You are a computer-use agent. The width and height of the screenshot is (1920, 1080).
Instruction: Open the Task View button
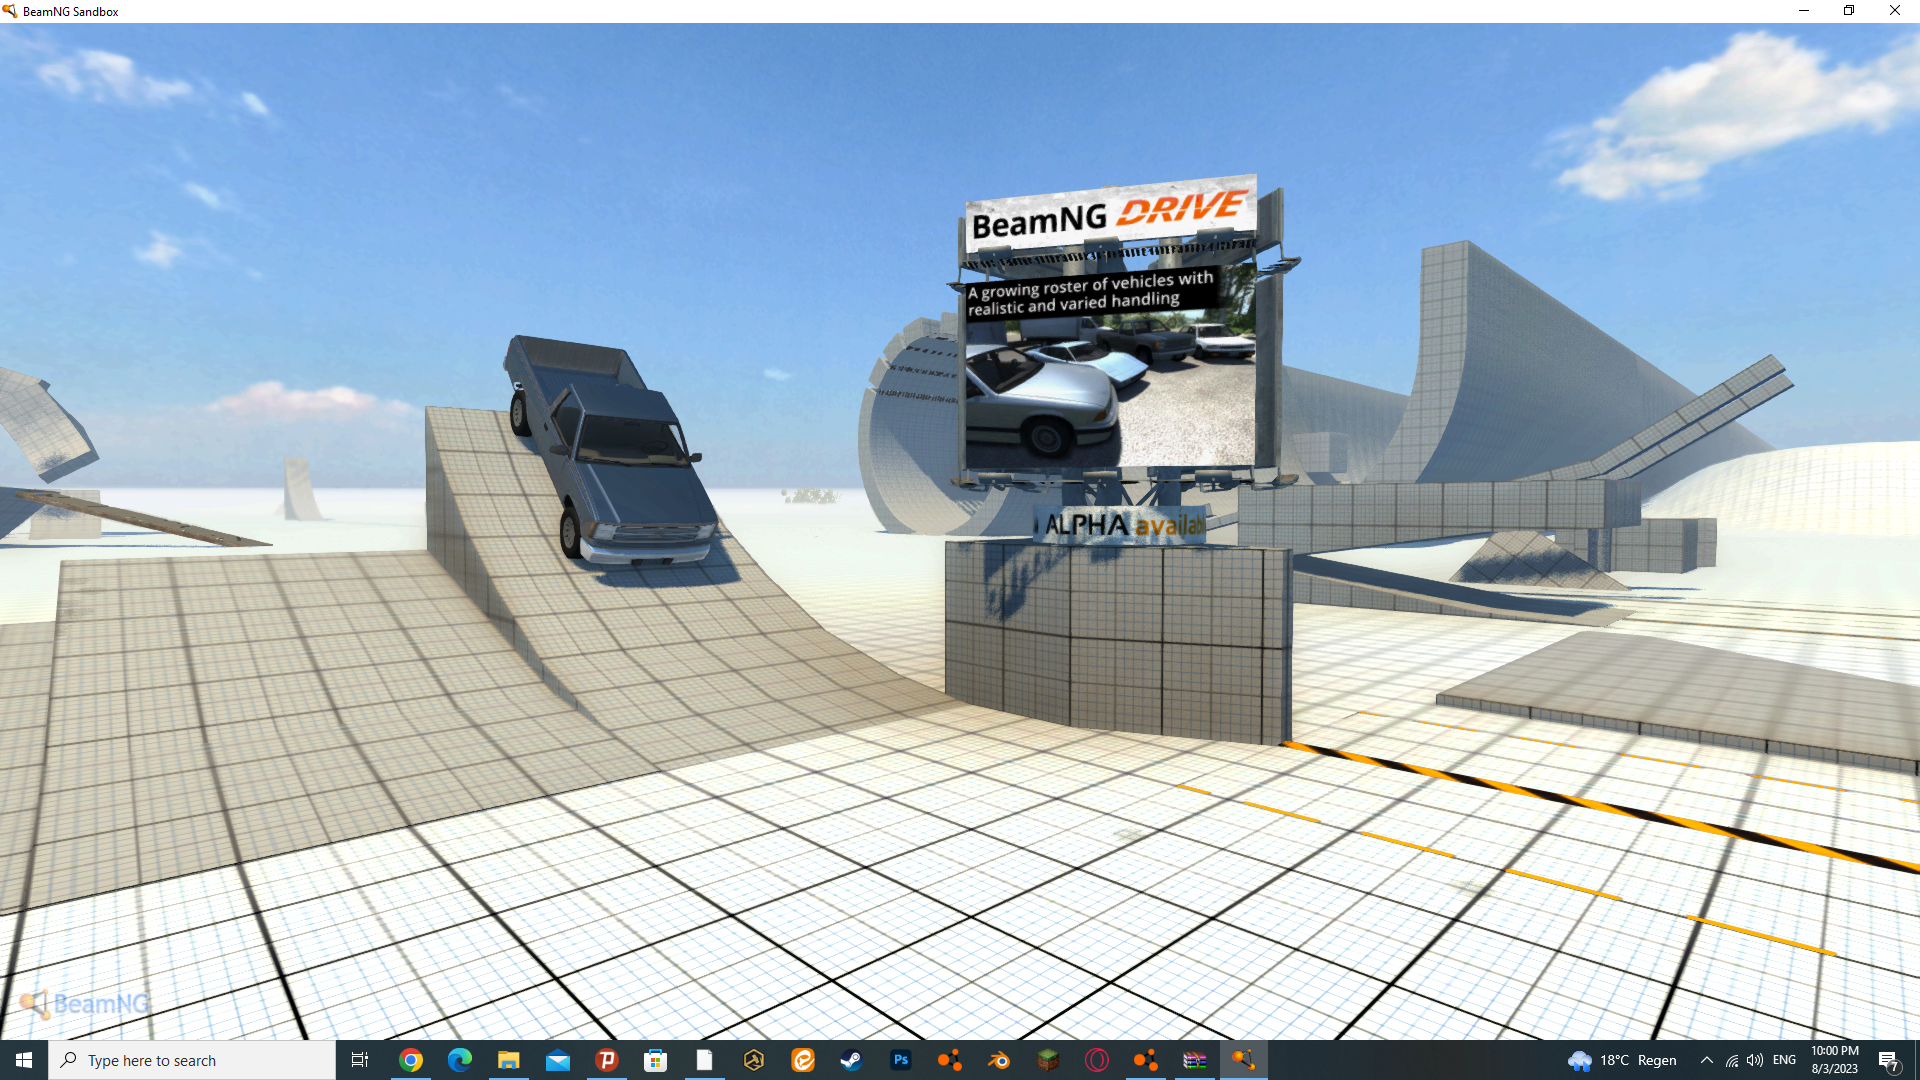point(360,1060)
